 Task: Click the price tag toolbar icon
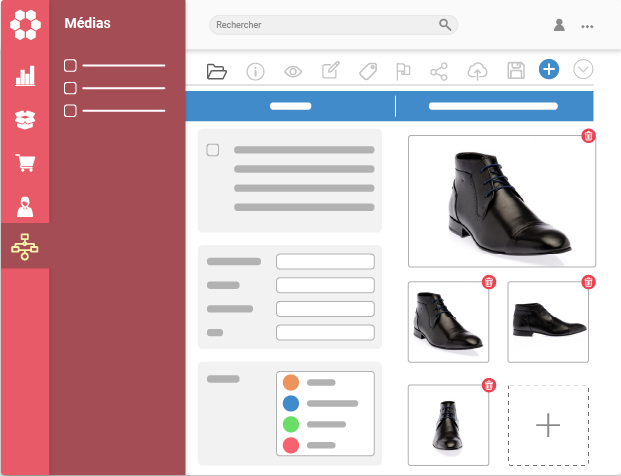368,72
